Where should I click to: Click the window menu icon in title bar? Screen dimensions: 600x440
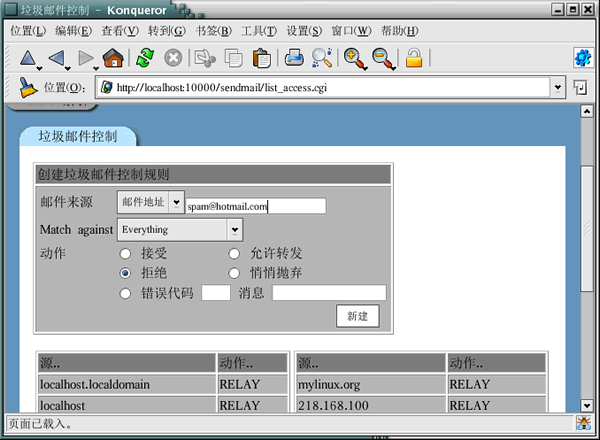[11, 10]
